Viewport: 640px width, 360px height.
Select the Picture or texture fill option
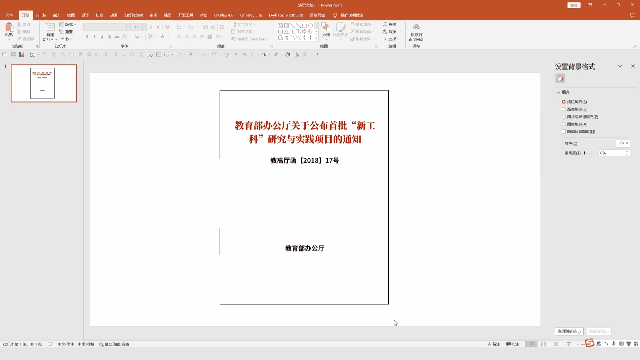tap(564, 117)
